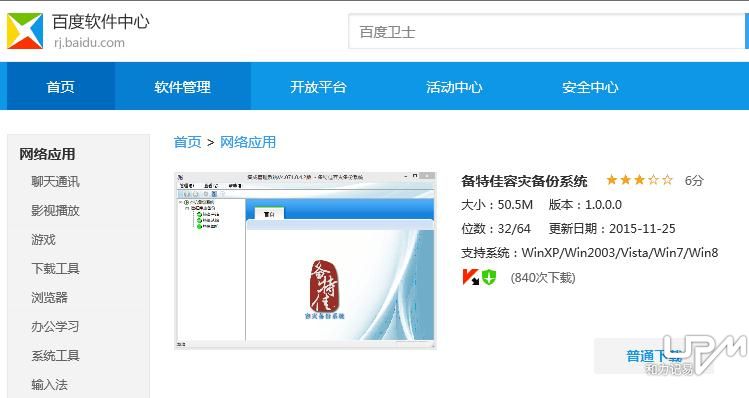Open the 影视播放 sidebar category
Viewport: 749px width, 398px height.
pyautogui.click(x=55, y=210)
